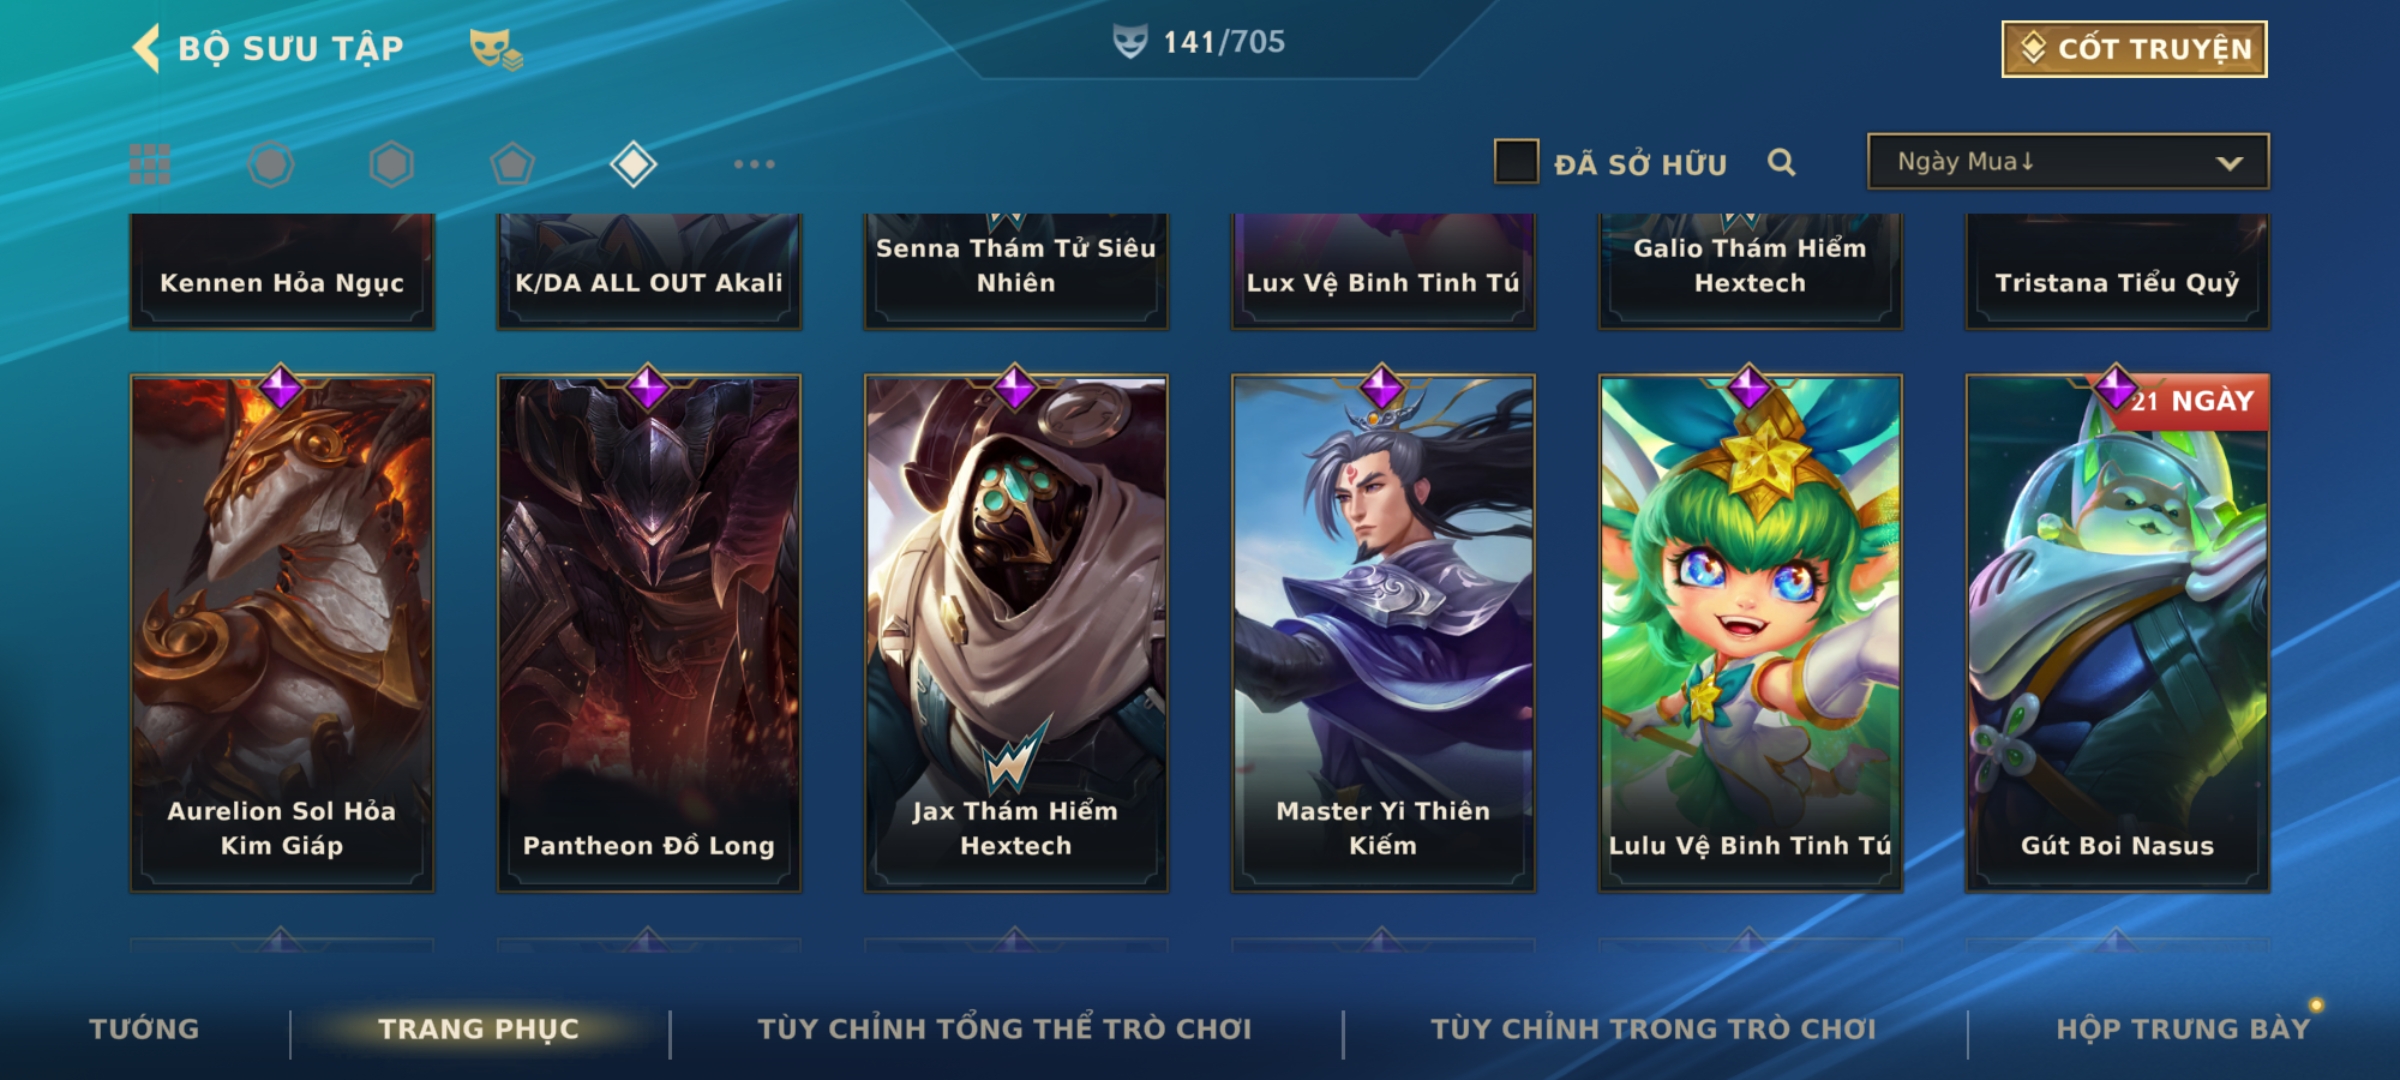Viewport: 2400px width, 1080px height.
Task: Select the all-skins grid filter icon
Action: point(150,164)
